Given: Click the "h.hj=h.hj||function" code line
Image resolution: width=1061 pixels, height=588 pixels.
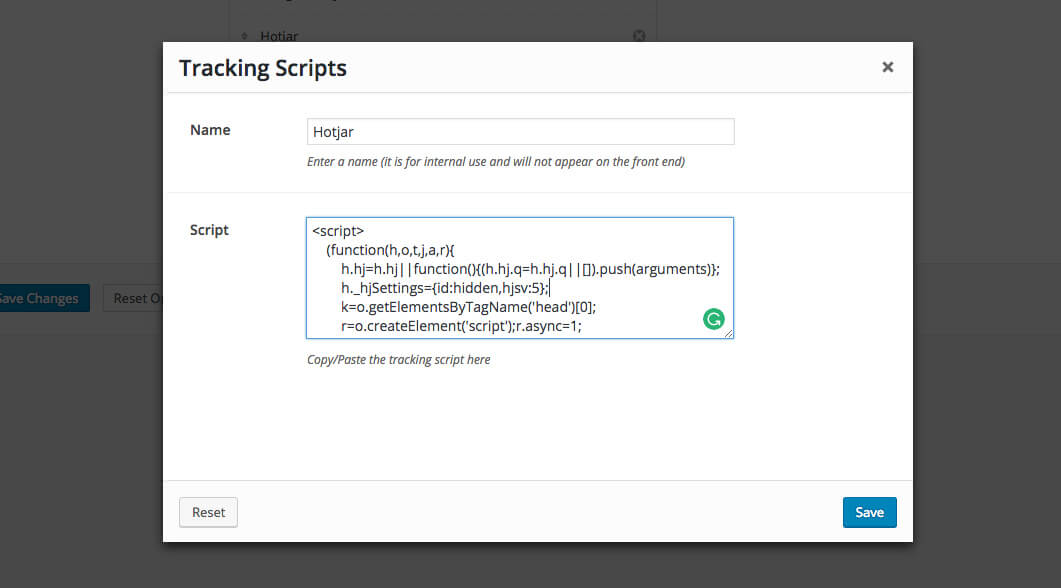Looking at the screenshot, I should (530, 269).
